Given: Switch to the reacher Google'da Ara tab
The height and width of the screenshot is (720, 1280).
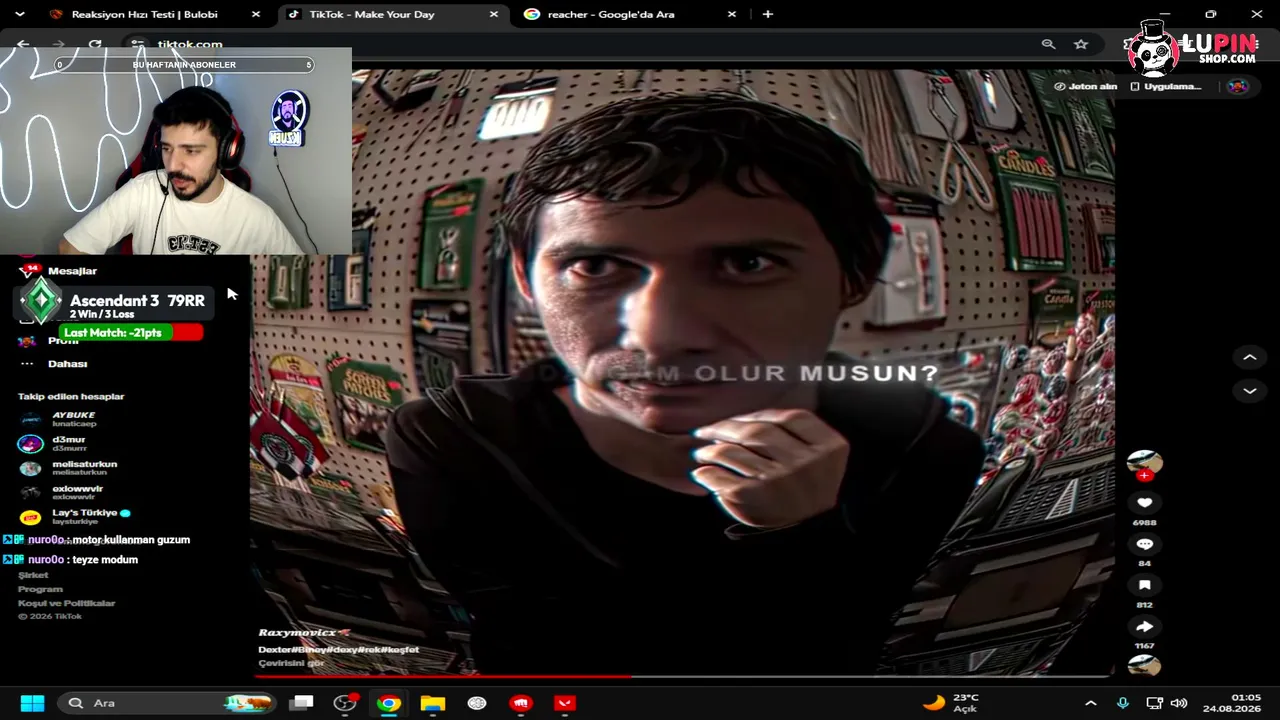Looking at the screenshot, I should pyautogui.click(x=610, y=14).
